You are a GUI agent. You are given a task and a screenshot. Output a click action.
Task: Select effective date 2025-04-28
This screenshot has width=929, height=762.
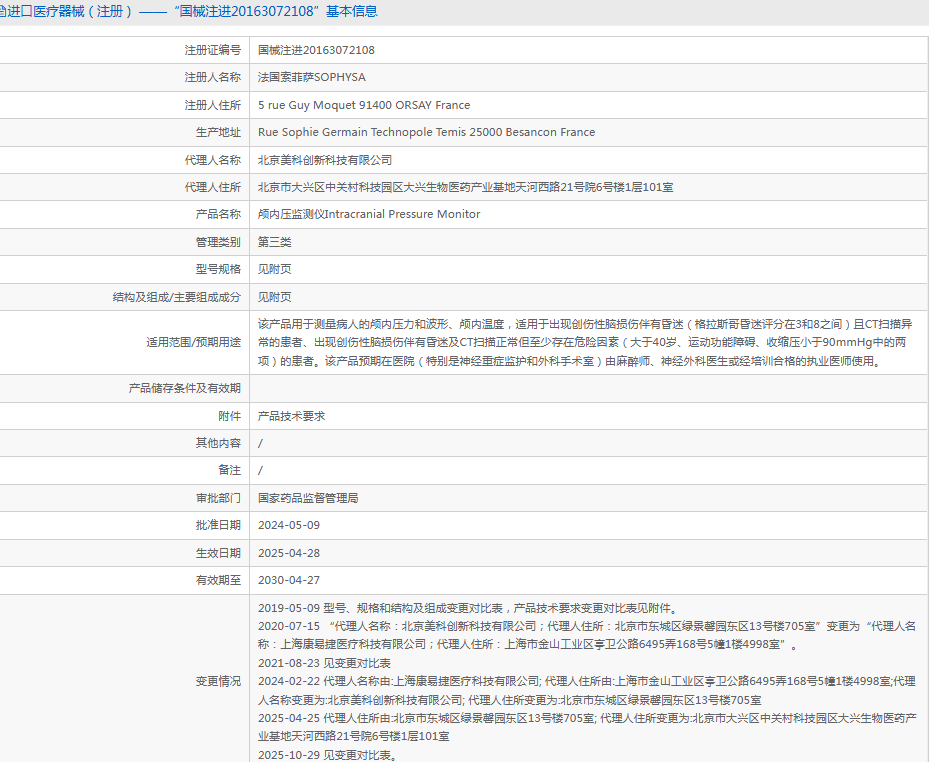tap(289, 553)
